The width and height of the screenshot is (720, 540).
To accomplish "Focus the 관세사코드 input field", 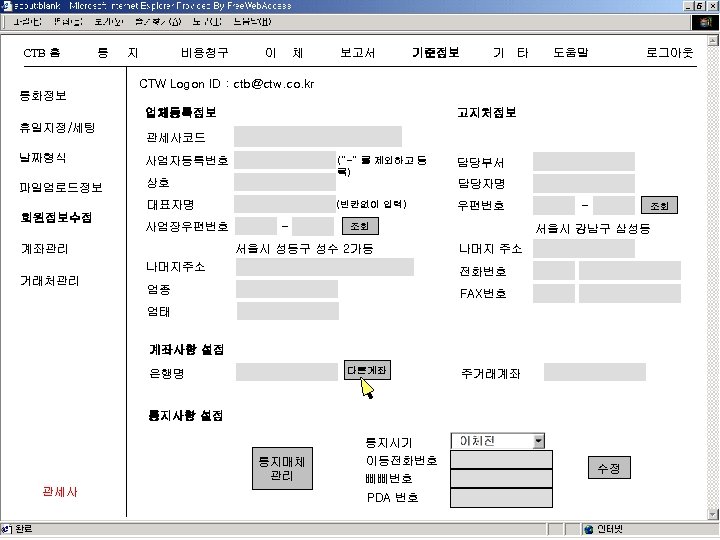I will click(x=318, y=137).
